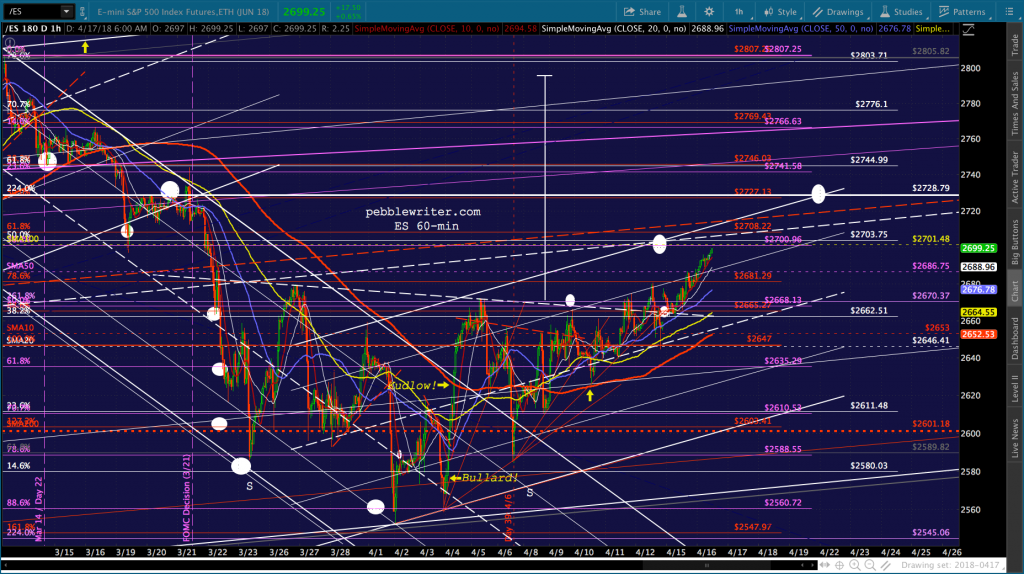Image resolution: width=1024 pixels, height=574 pixels.
Task: Open the 1h timeframe selector
Action: click(739, 12)
